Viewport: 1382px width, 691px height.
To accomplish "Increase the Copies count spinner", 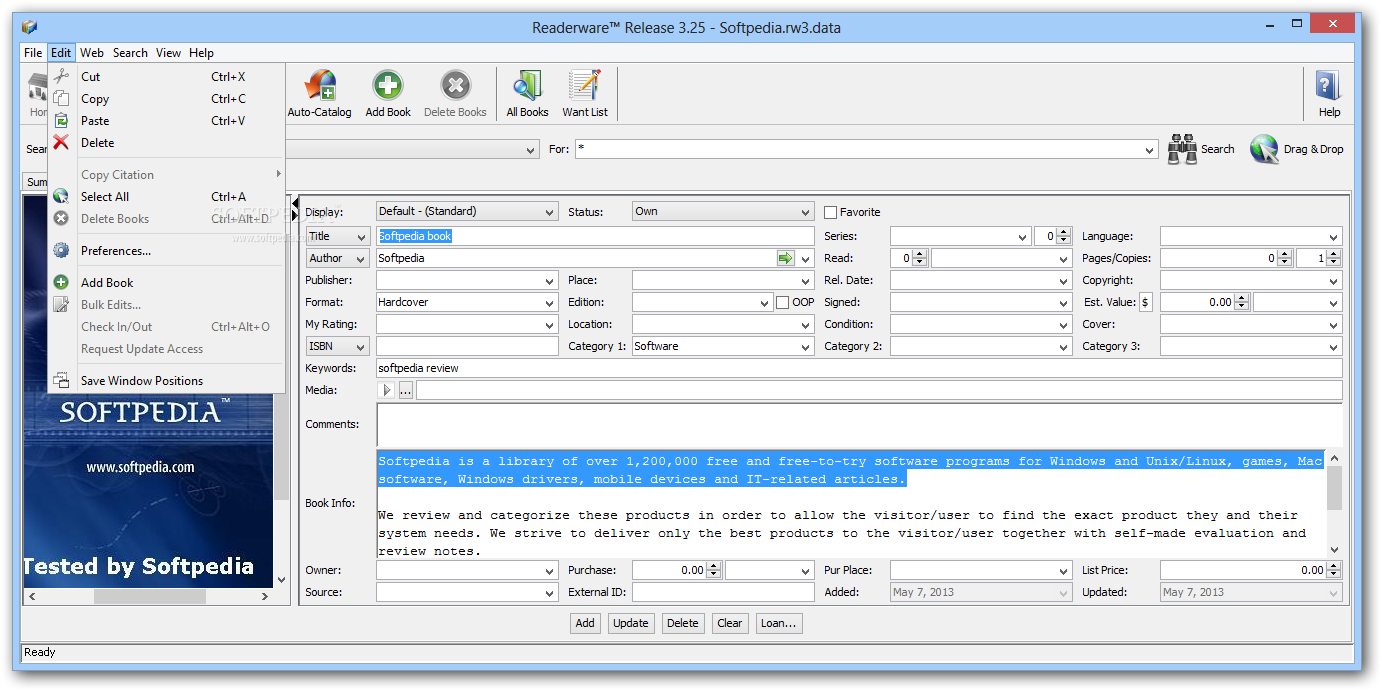I will 1334,254.
